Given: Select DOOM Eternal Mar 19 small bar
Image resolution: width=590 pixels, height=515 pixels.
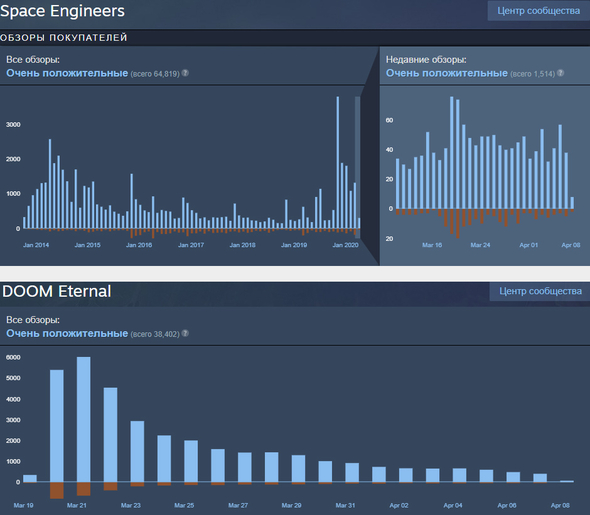Looking at the screenshot, I should pyautogui.click(x=30, y=478).
